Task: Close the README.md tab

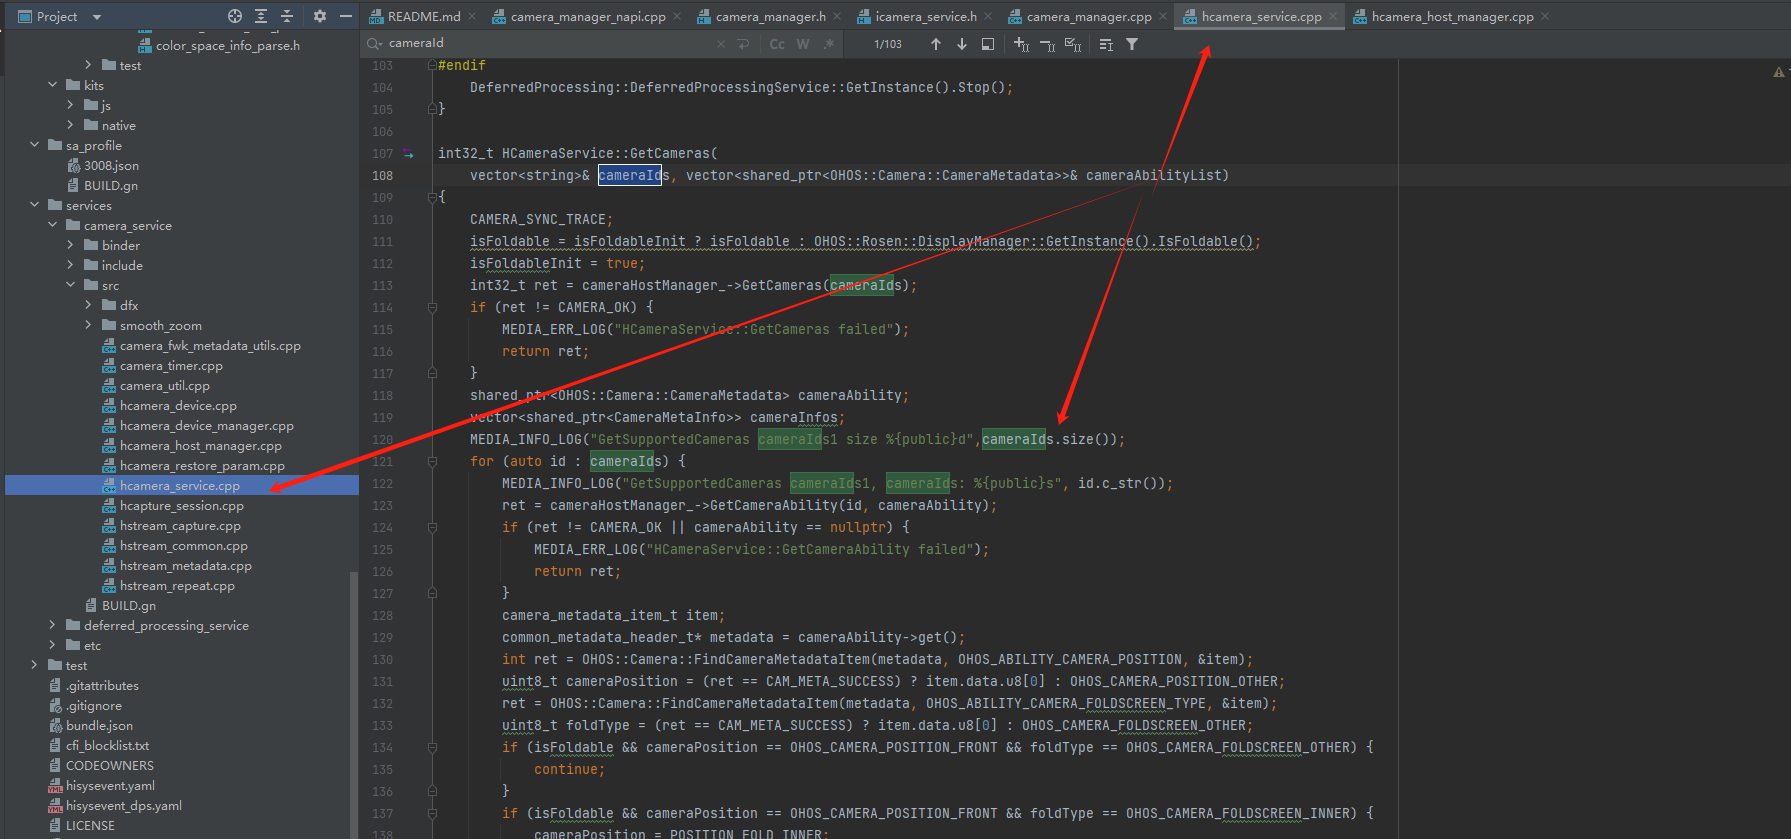Action: click(470, 16)
